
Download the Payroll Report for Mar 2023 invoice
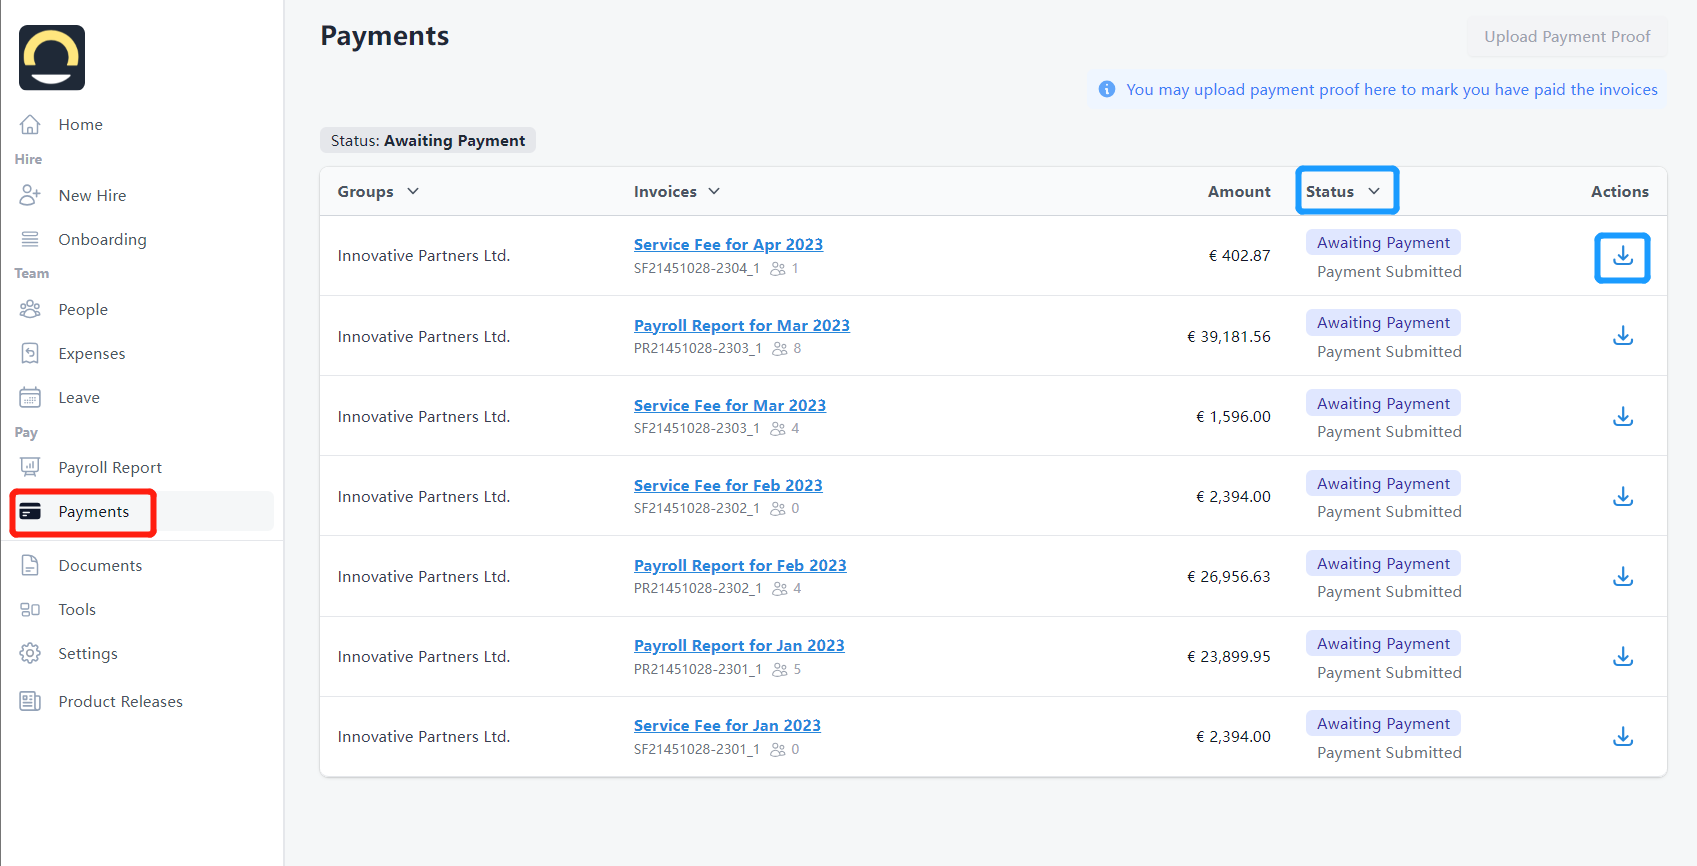1622,336
